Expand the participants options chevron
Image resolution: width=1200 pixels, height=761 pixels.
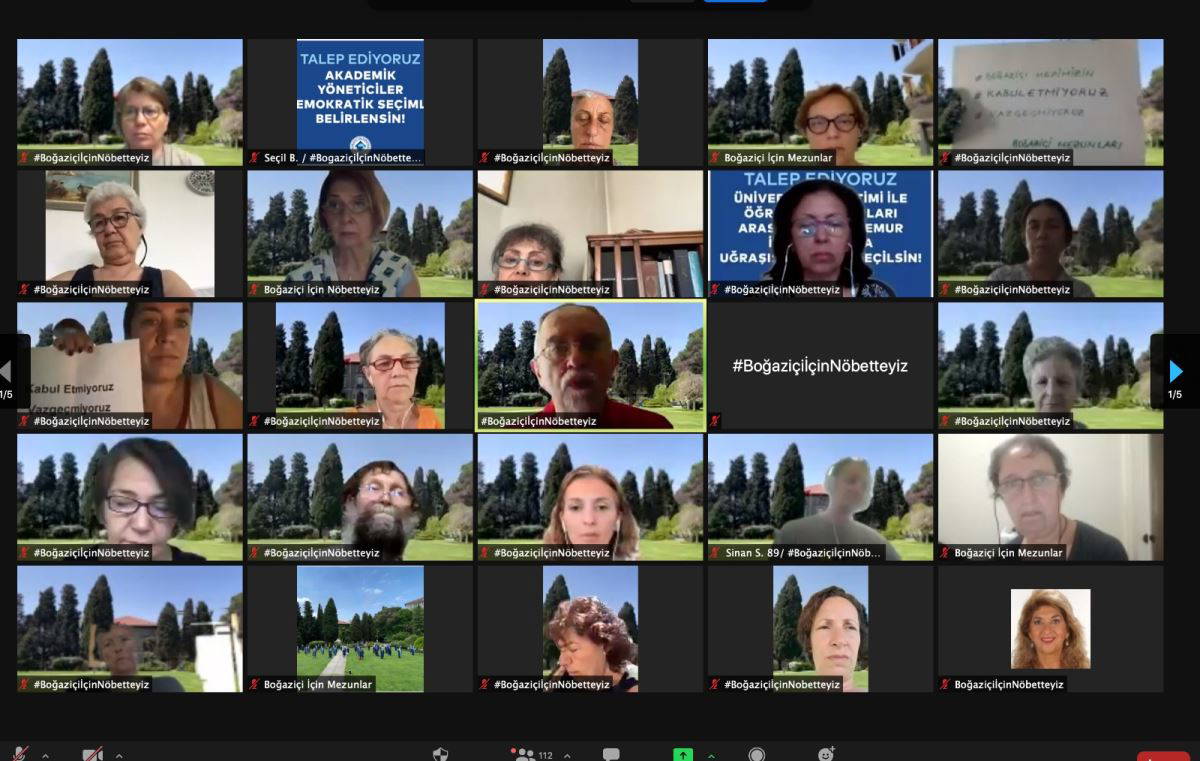(567, 755)
